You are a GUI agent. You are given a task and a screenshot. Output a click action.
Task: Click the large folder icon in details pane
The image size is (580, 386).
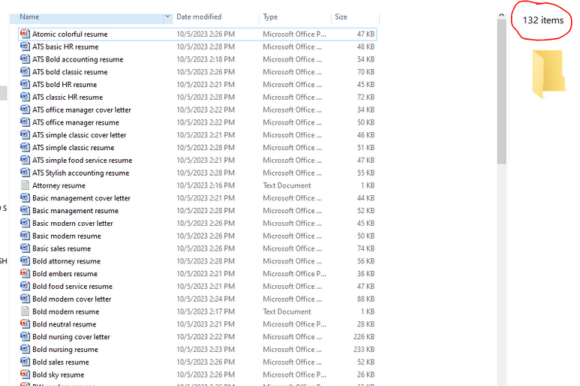click(549, 73)
